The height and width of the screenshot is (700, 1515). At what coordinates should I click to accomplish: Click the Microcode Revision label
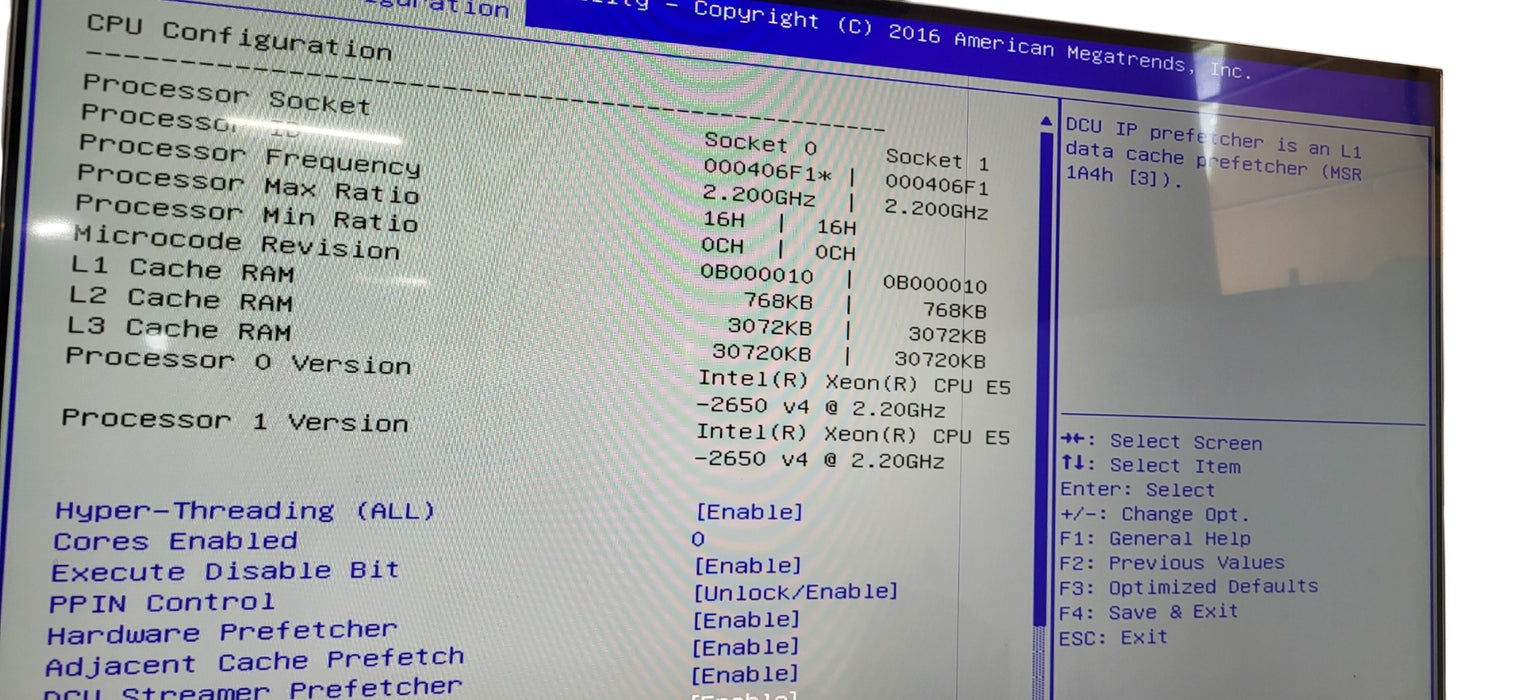pos(236,241)
